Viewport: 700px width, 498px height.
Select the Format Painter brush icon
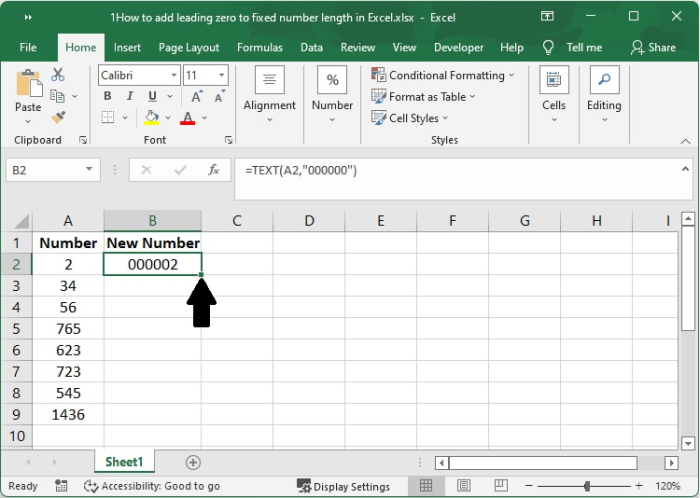point(57,117)
